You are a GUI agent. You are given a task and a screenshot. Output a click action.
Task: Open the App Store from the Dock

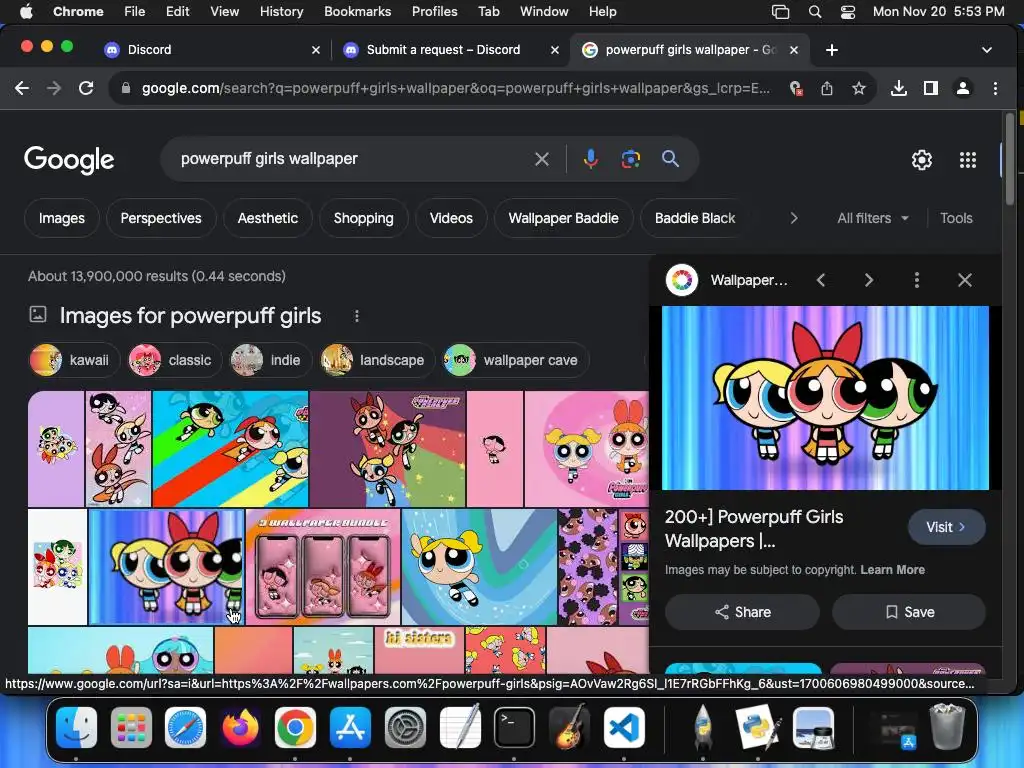click(350, 728)
